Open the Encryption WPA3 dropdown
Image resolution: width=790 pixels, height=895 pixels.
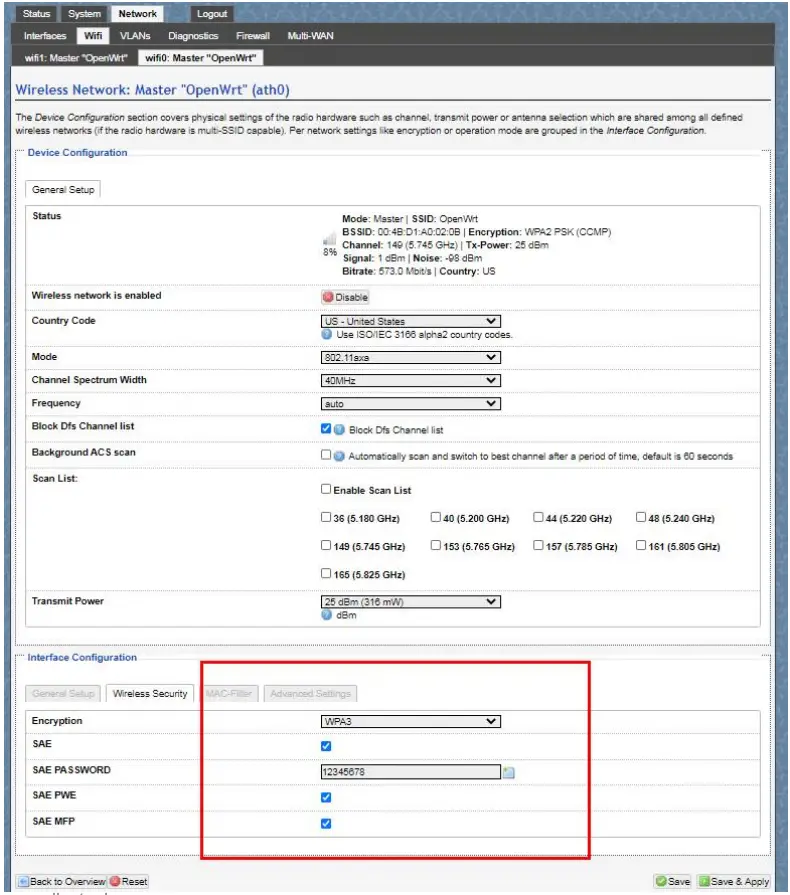409,721
